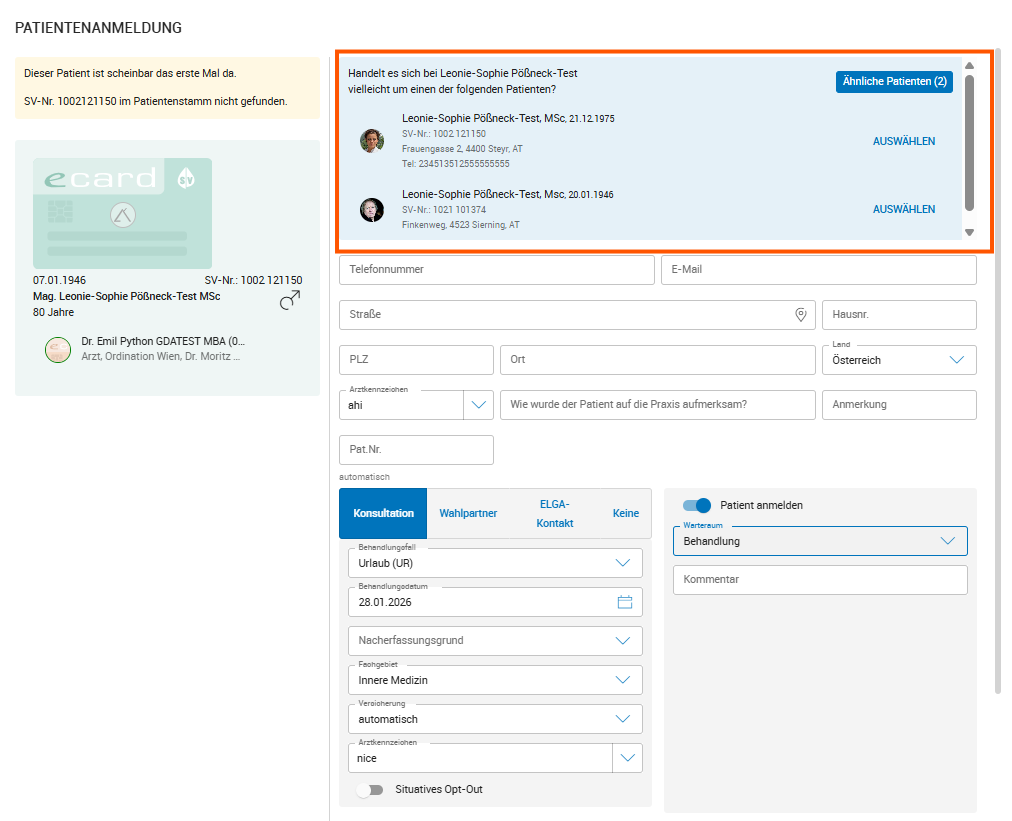Click Dr. Emil Python avatar icon
The height and width of the screenshot is (821, 1012).
click(x=58, y=350)
